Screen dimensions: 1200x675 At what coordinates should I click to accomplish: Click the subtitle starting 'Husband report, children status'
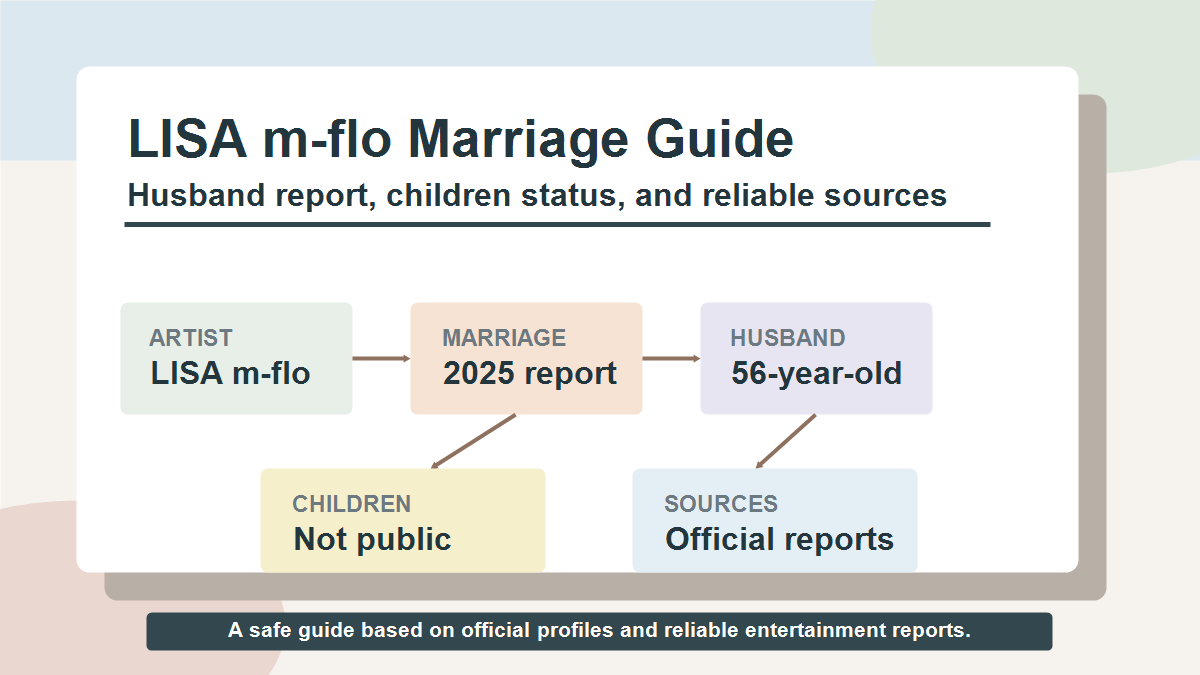coord(537,195)
